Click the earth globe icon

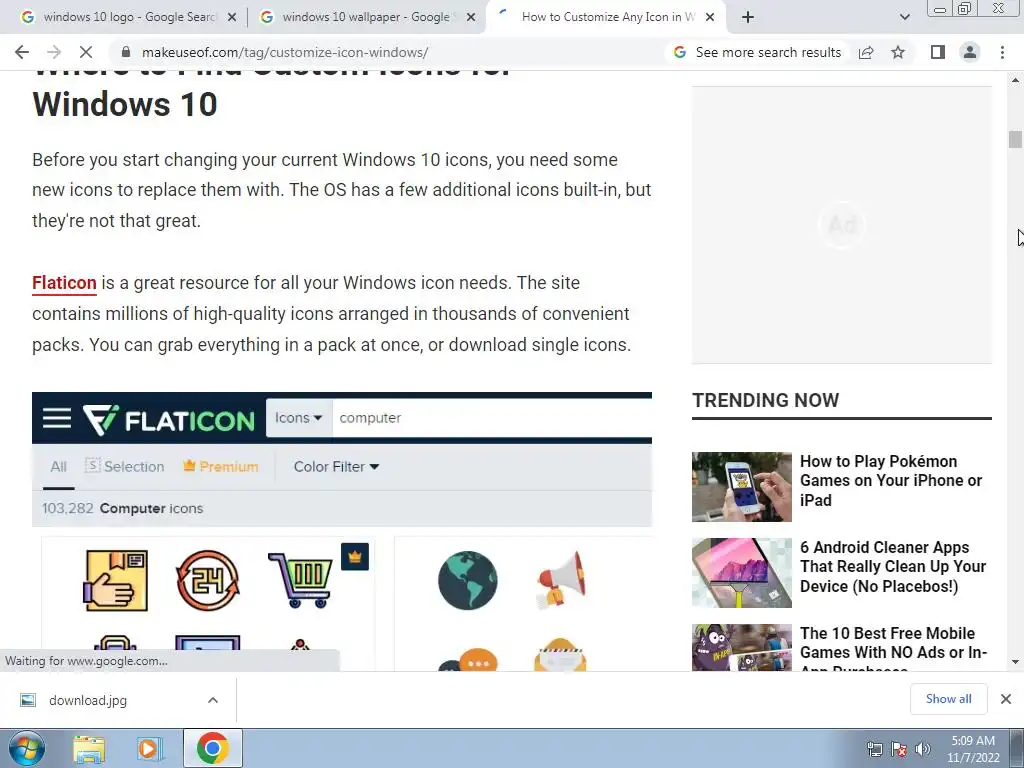468,581
